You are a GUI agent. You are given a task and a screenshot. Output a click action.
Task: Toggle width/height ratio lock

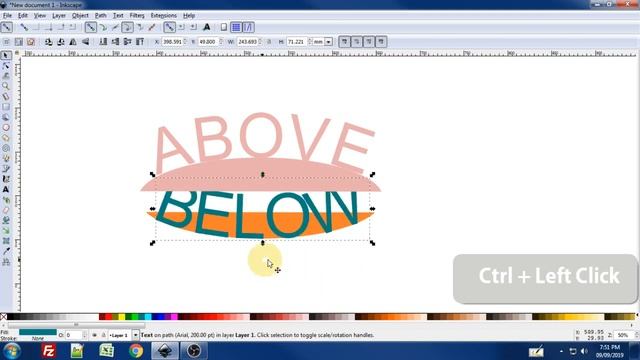coord(269,42)
